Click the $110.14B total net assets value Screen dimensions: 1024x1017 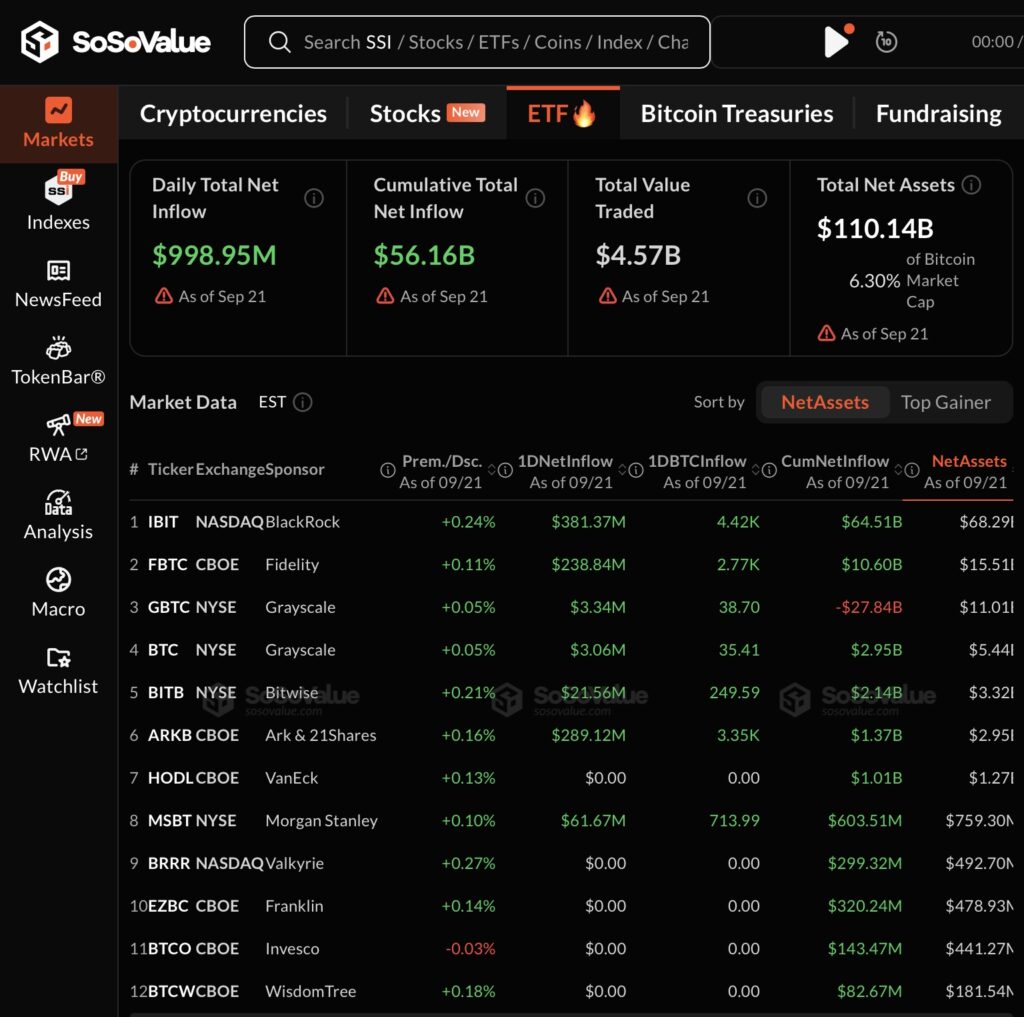pos(875,229)
